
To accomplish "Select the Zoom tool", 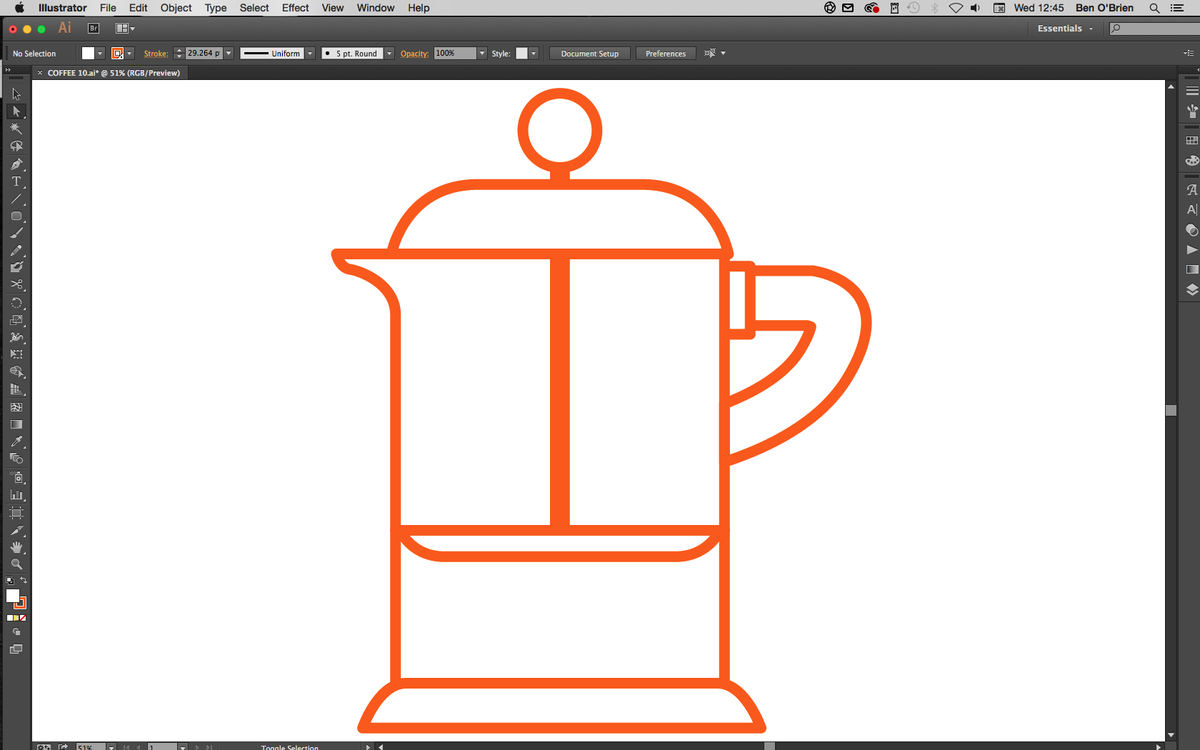I will click(x=16, y=564).
